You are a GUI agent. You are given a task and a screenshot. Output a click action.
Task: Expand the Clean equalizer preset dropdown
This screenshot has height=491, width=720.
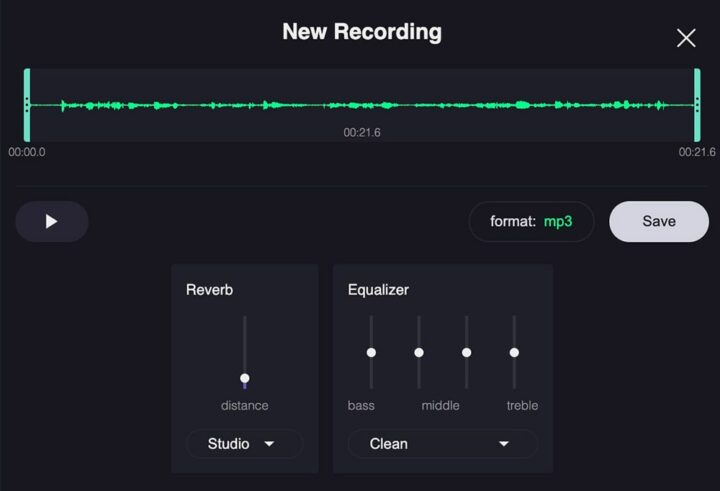pos(442,444)
